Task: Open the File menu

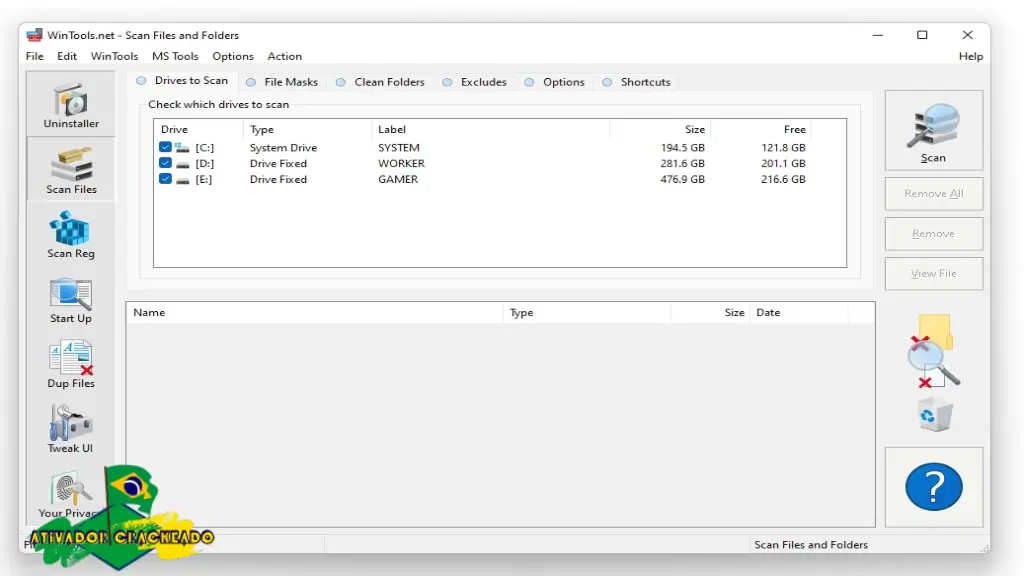Action: 35,56
